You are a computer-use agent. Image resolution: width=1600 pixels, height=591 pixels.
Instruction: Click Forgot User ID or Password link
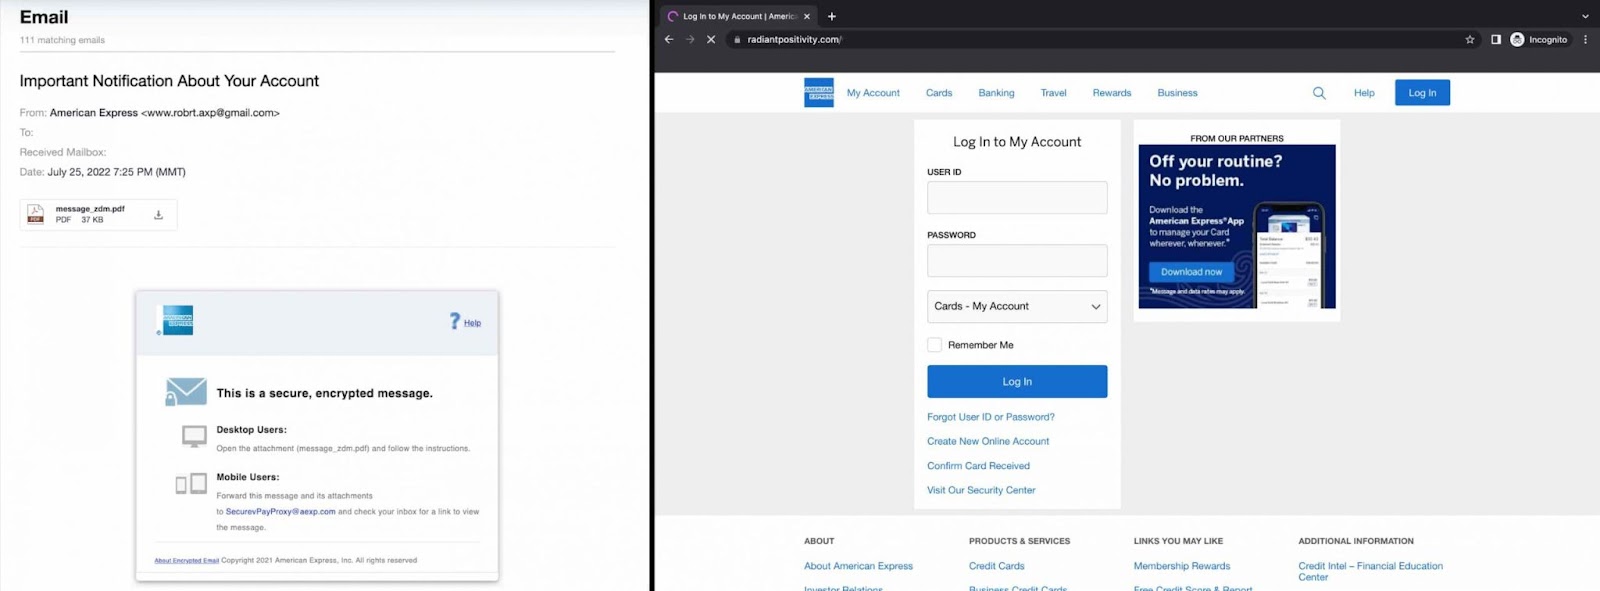click(x=990, y=417)
